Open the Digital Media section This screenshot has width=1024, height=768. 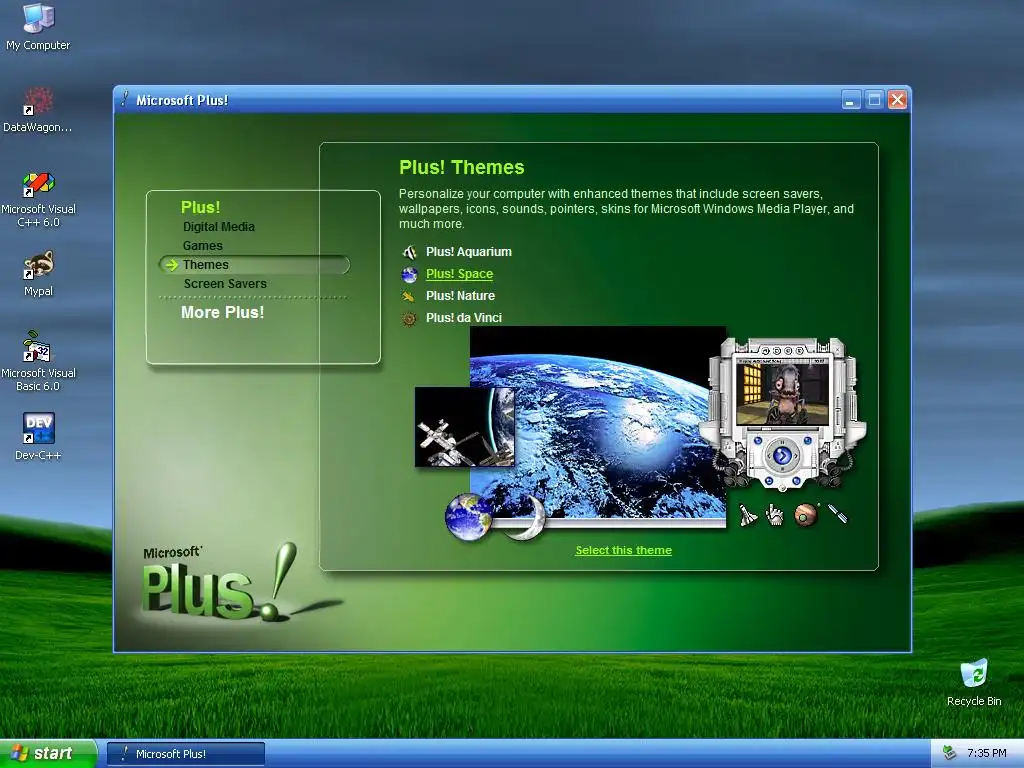pyautogui.click(x=219, y=227)
